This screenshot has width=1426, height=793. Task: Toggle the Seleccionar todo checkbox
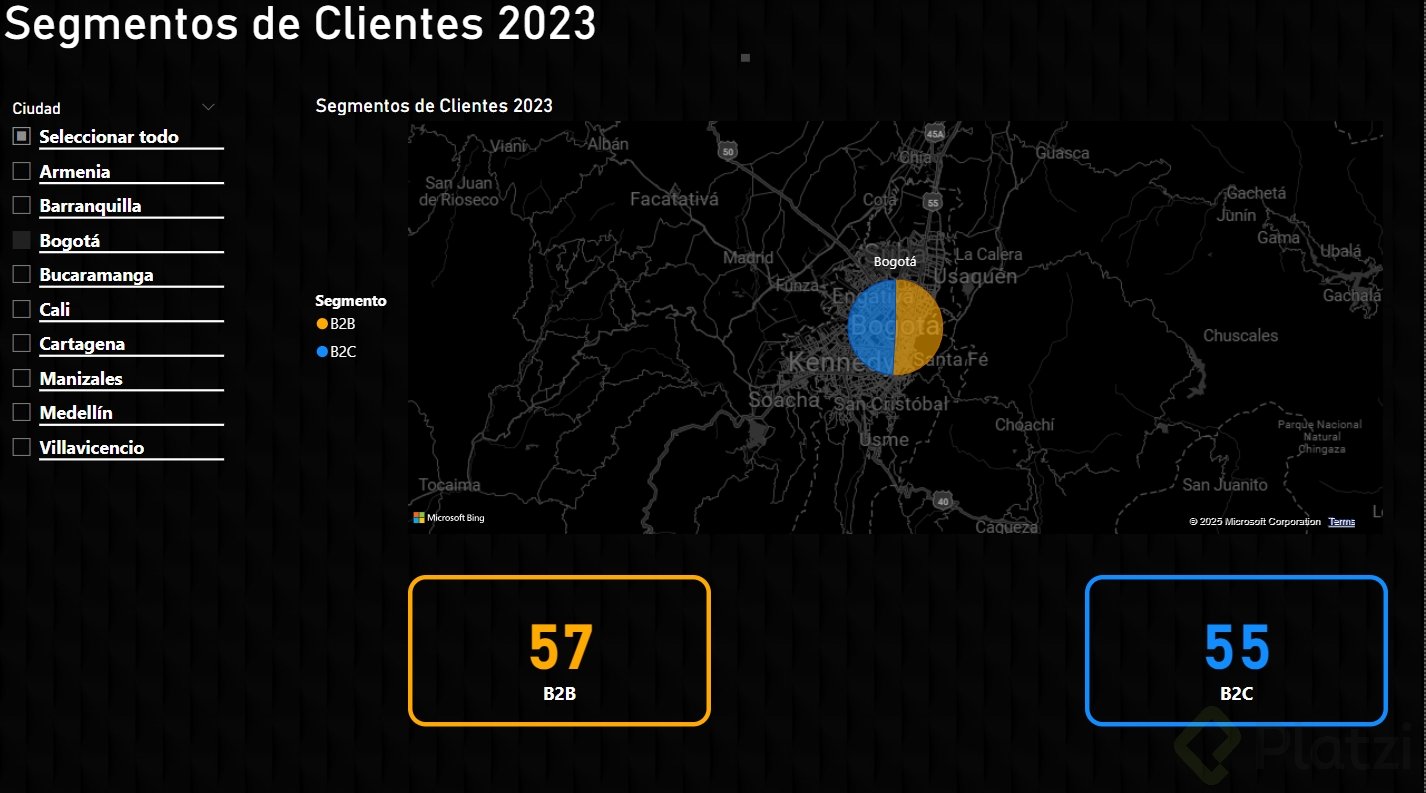pos(21,137)
